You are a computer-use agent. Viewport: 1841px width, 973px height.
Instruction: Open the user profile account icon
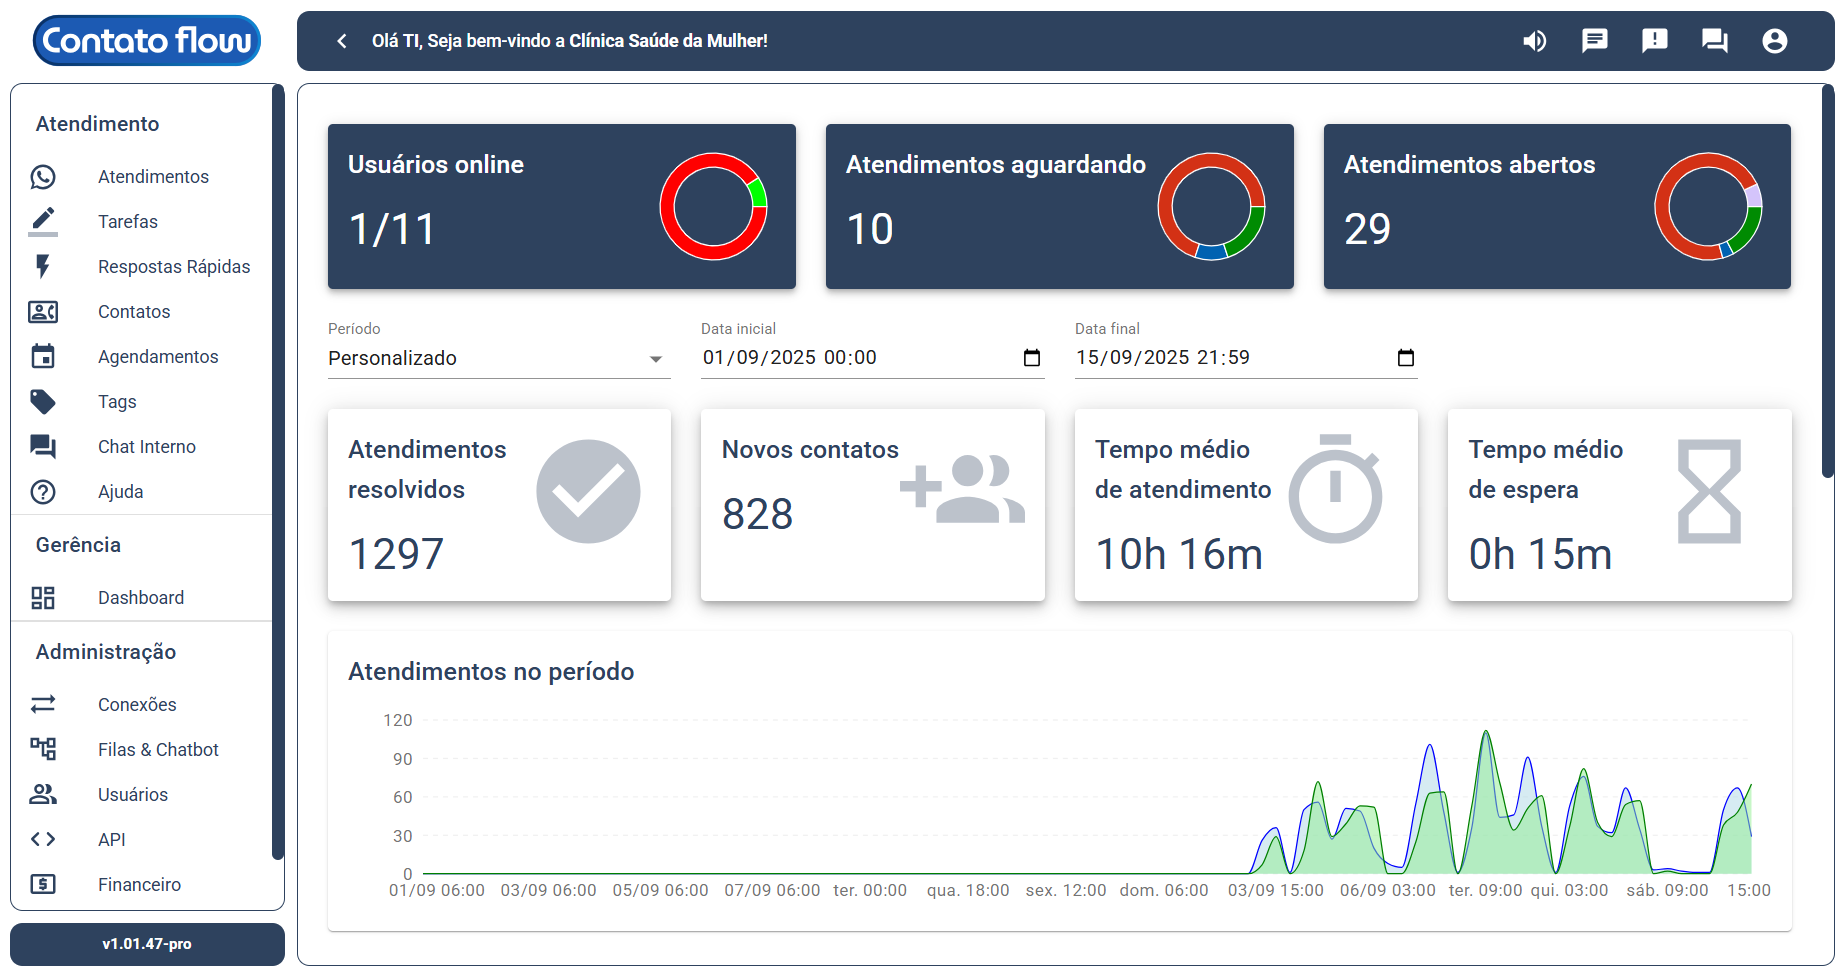[1774, 41]
